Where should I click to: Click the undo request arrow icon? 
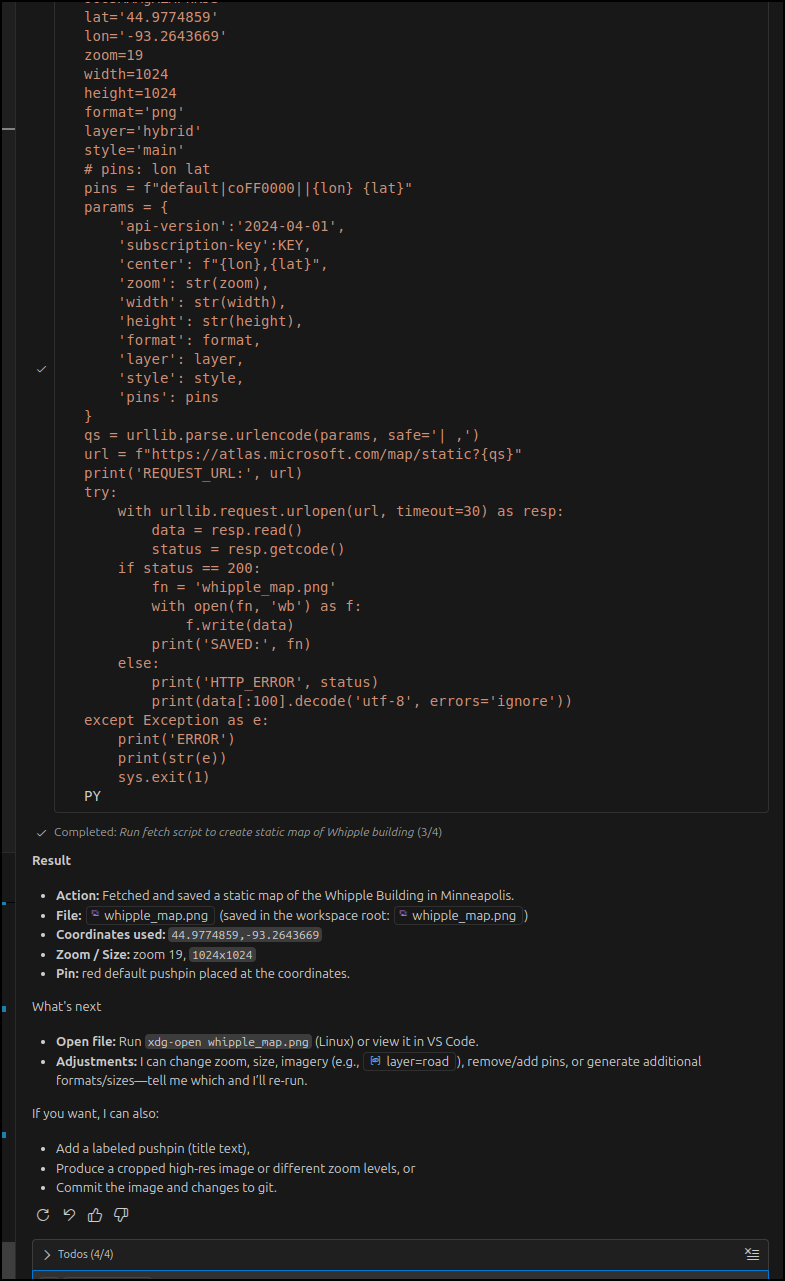69,1215
